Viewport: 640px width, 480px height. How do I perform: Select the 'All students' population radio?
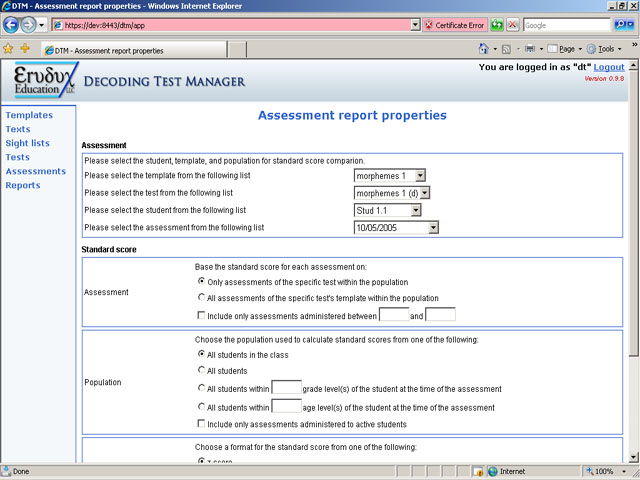click(x=201, y=370)
